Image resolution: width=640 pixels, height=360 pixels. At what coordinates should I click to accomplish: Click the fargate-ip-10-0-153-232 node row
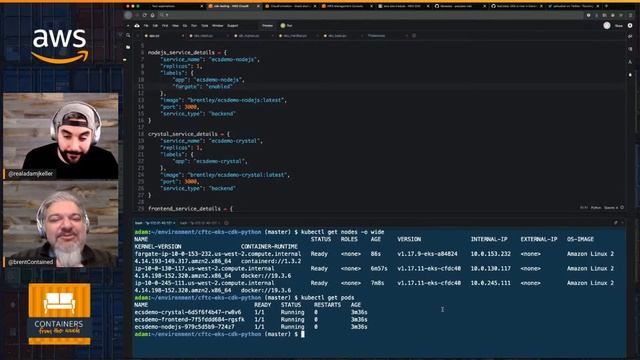[x=374, y=258]
